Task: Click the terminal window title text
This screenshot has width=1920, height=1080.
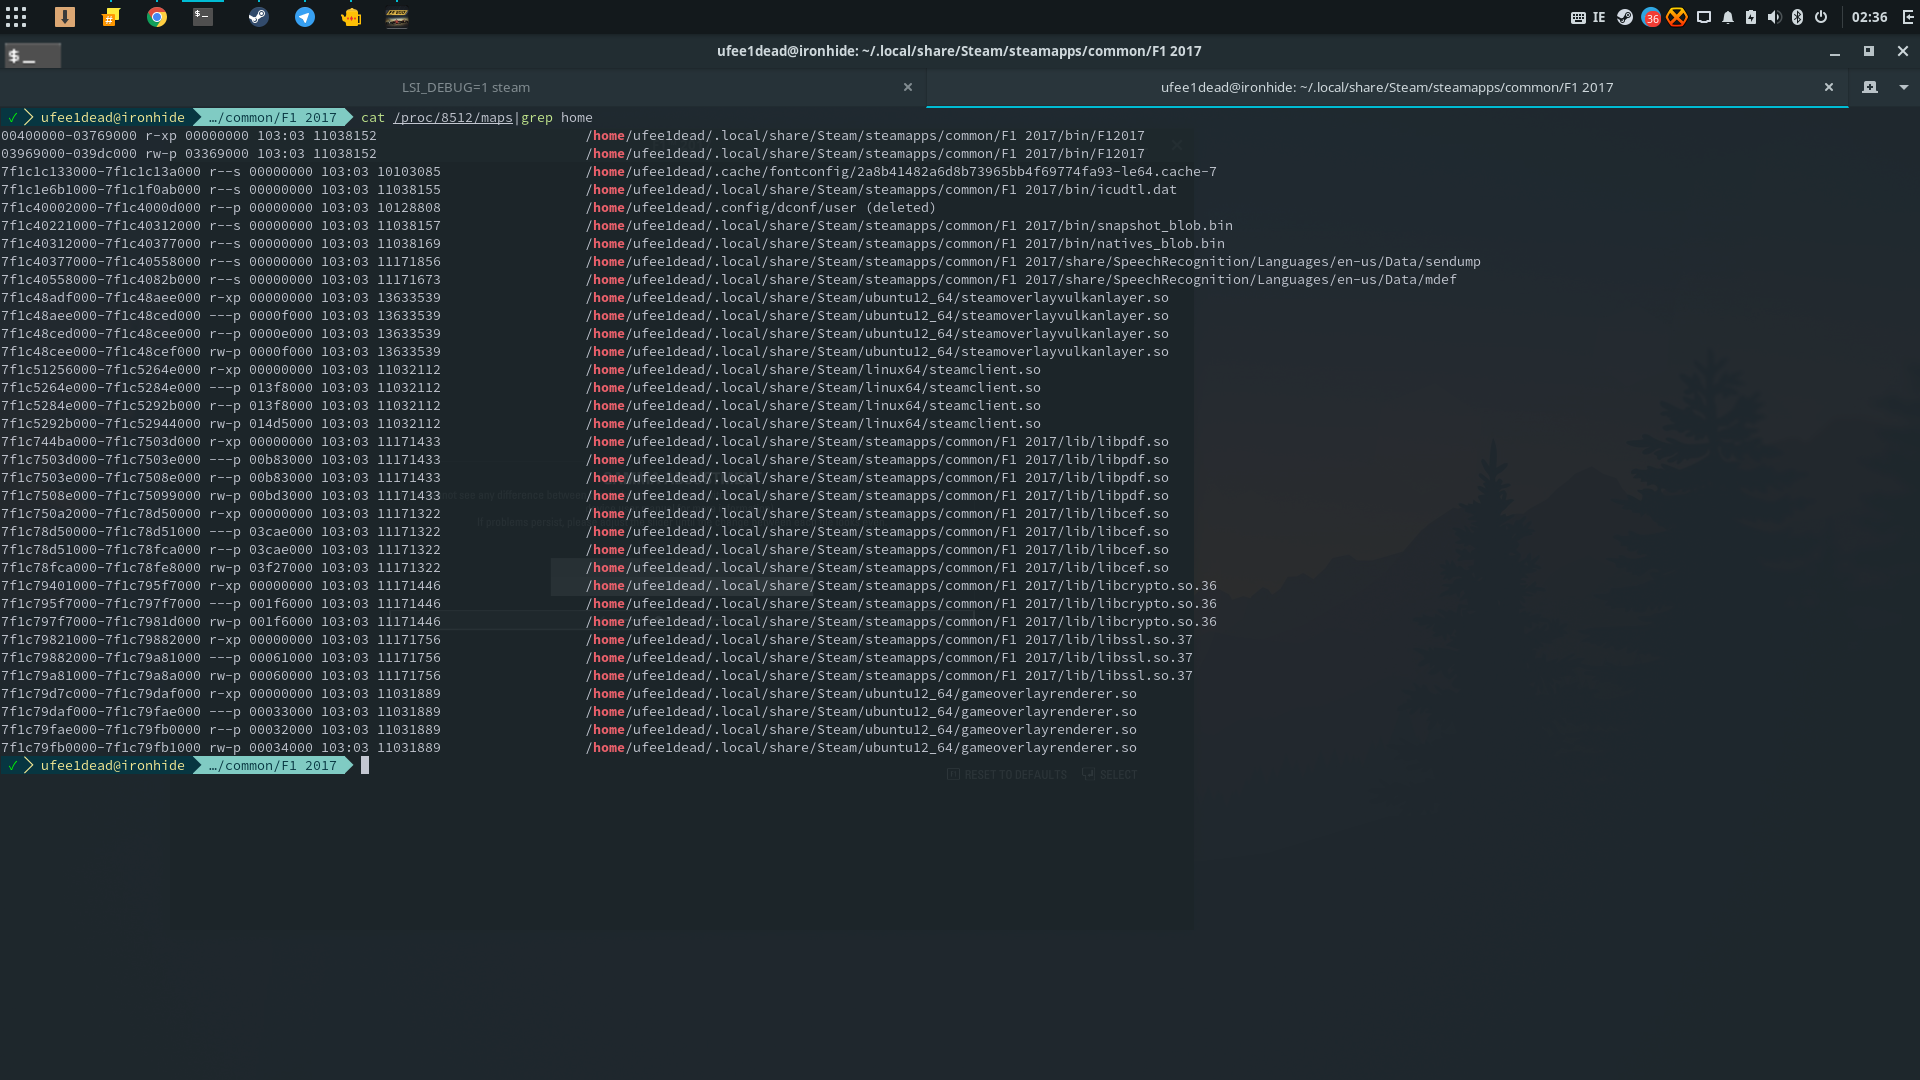Action: (x=959, y=51)
